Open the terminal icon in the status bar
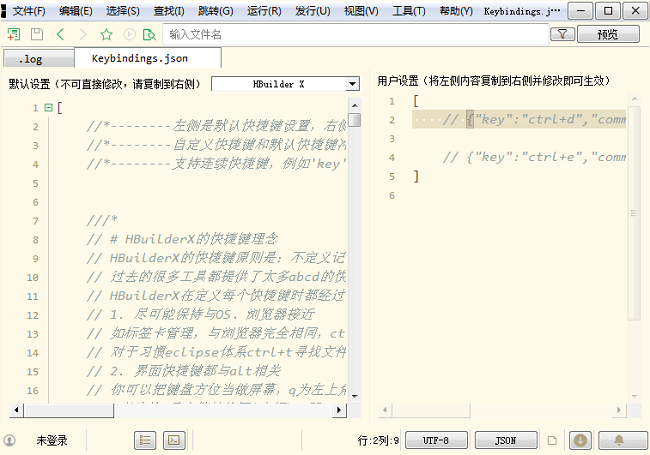Screen dimensions: 650x455 [174, 440]
